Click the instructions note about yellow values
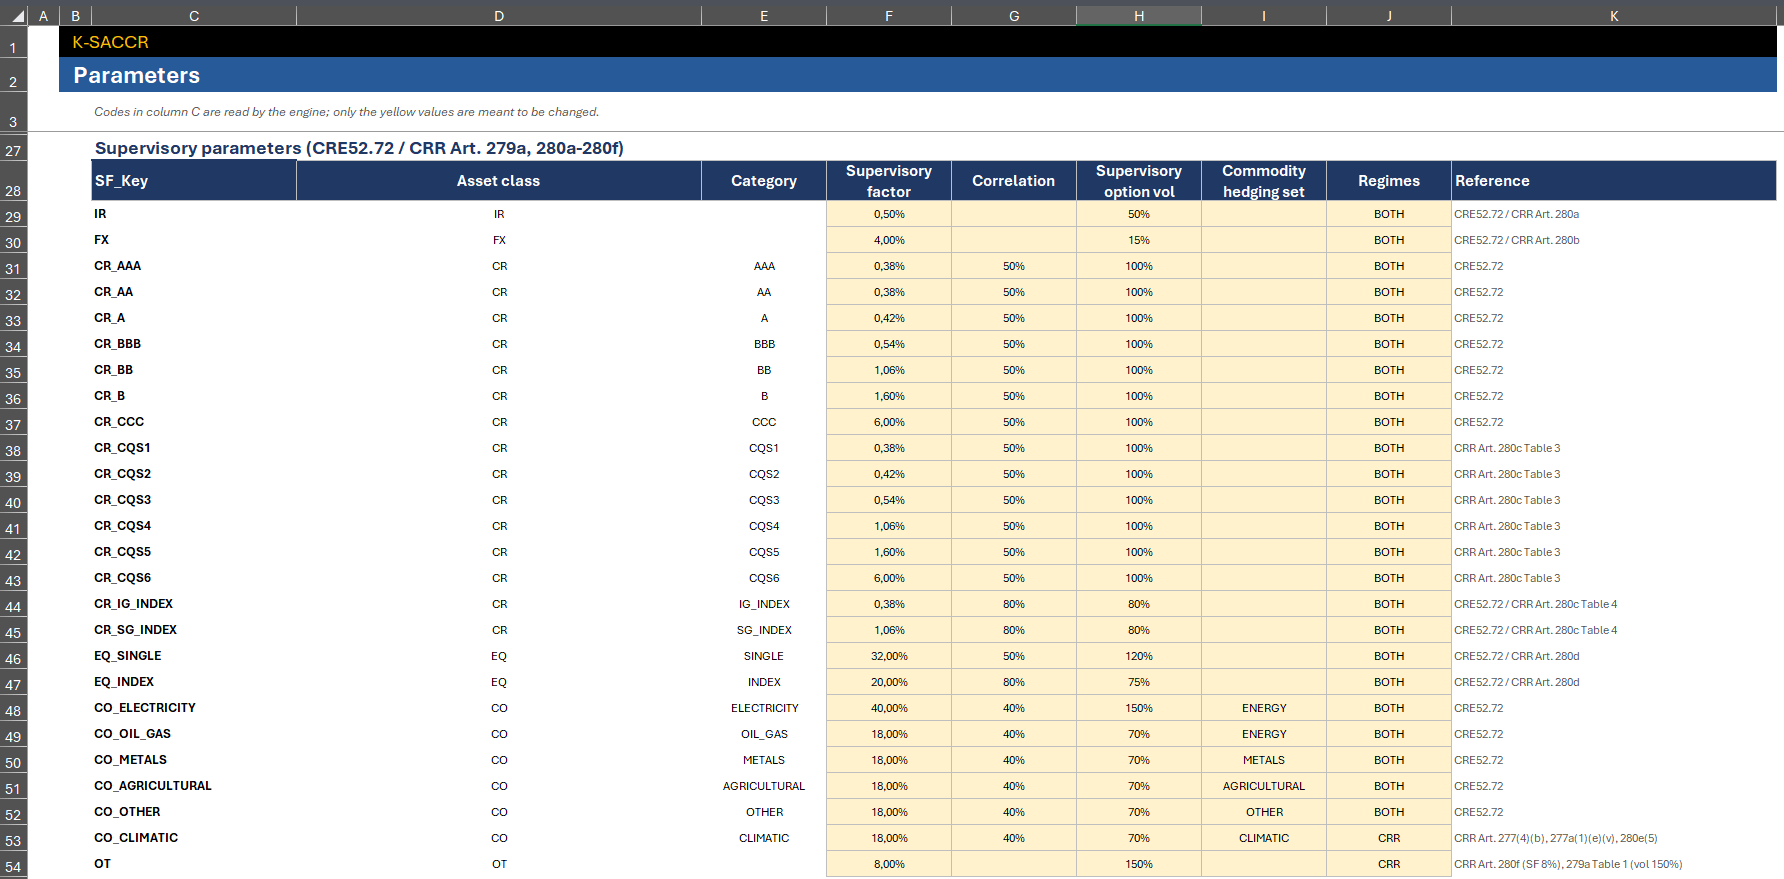 [x=346, y=112]
